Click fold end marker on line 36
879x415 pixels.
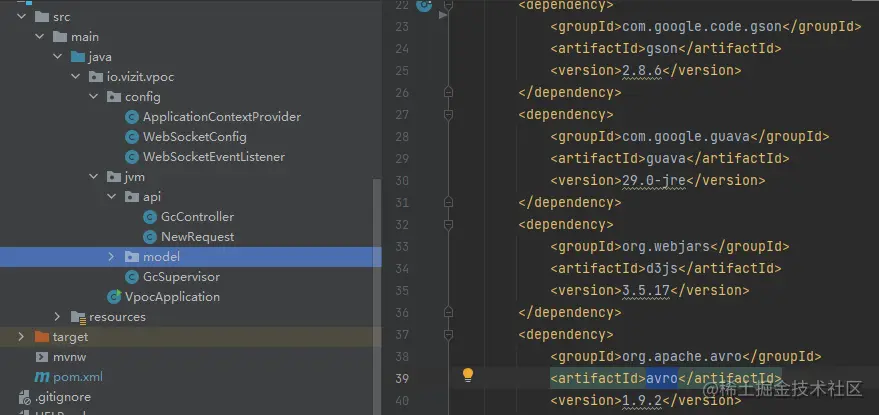pos(447,312)
